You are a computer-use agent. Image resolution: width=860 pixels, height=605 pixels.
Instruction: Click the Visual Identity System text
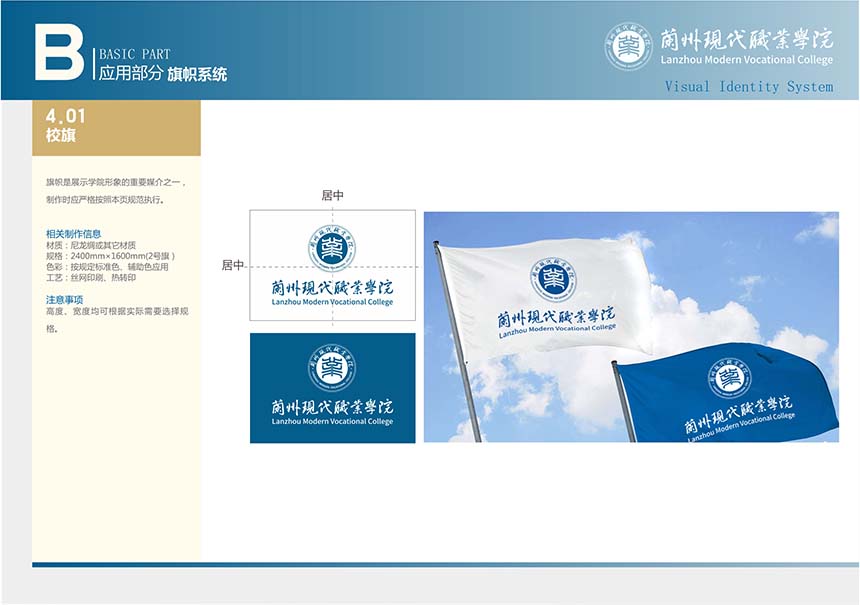748,87
